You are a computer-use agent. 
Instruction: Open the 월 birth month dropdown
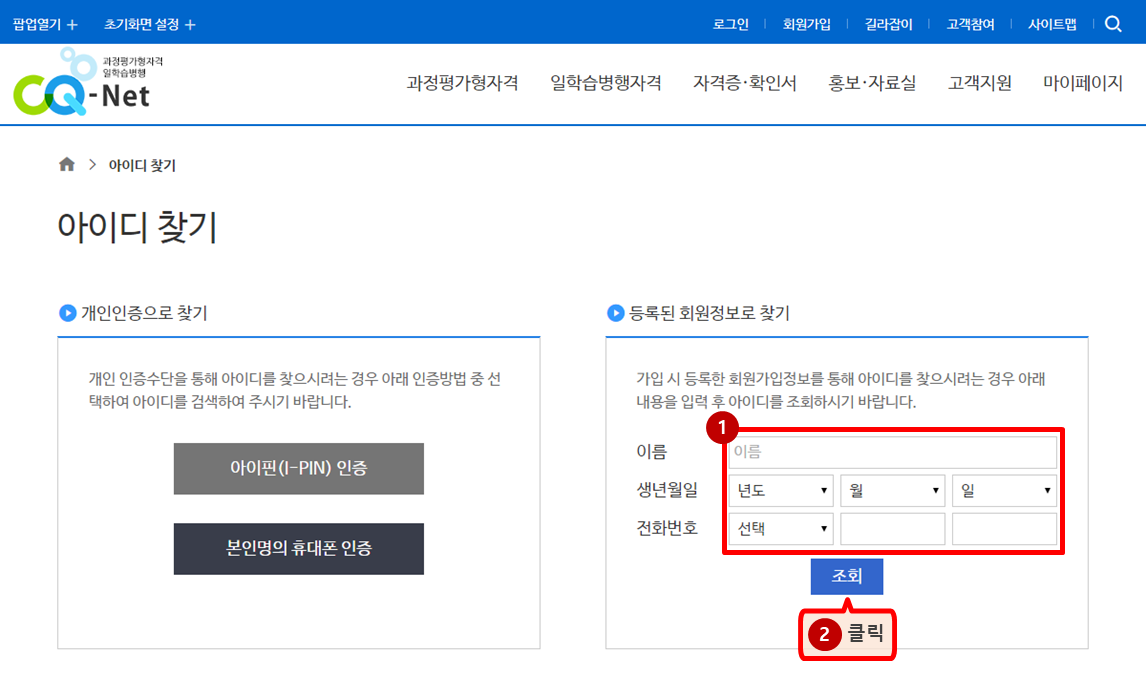click(892, 490)
